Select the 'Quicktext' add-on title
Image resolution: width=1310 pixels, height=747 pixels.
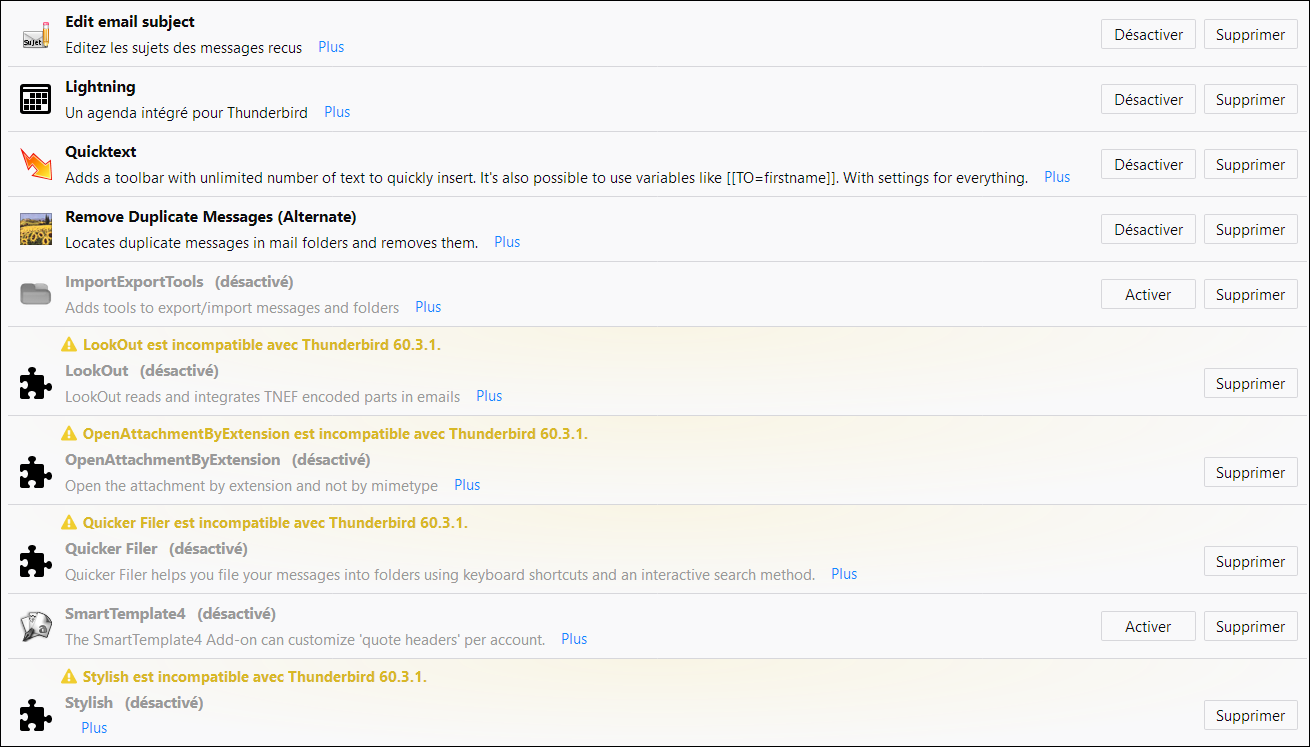[x=101, y=152]
